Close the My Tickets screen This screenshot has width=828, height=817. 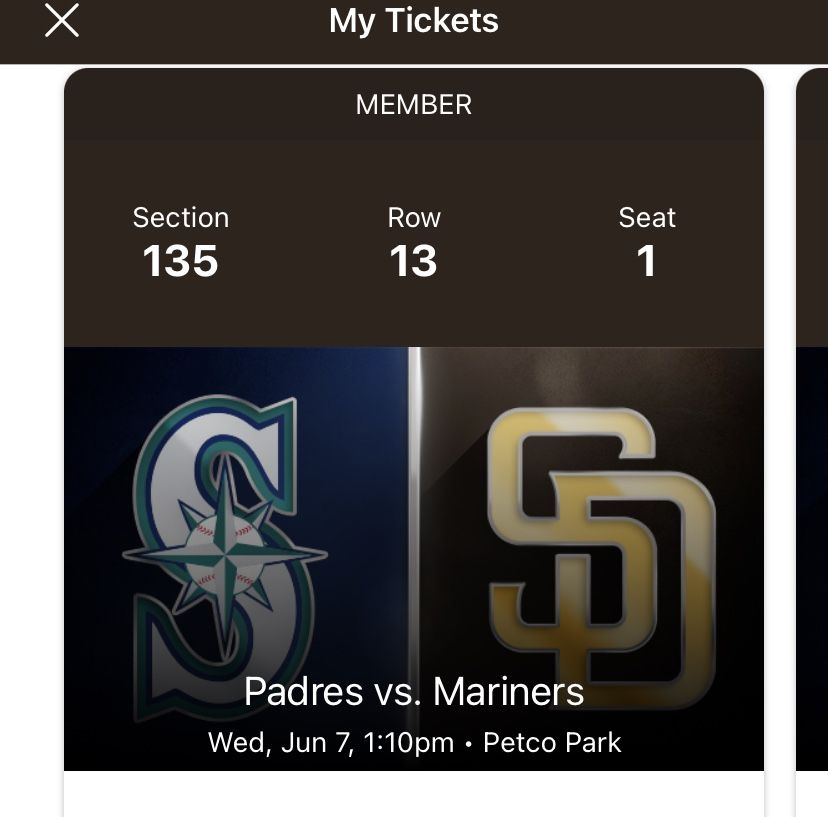pyautogui.click(x=62, y=21)
